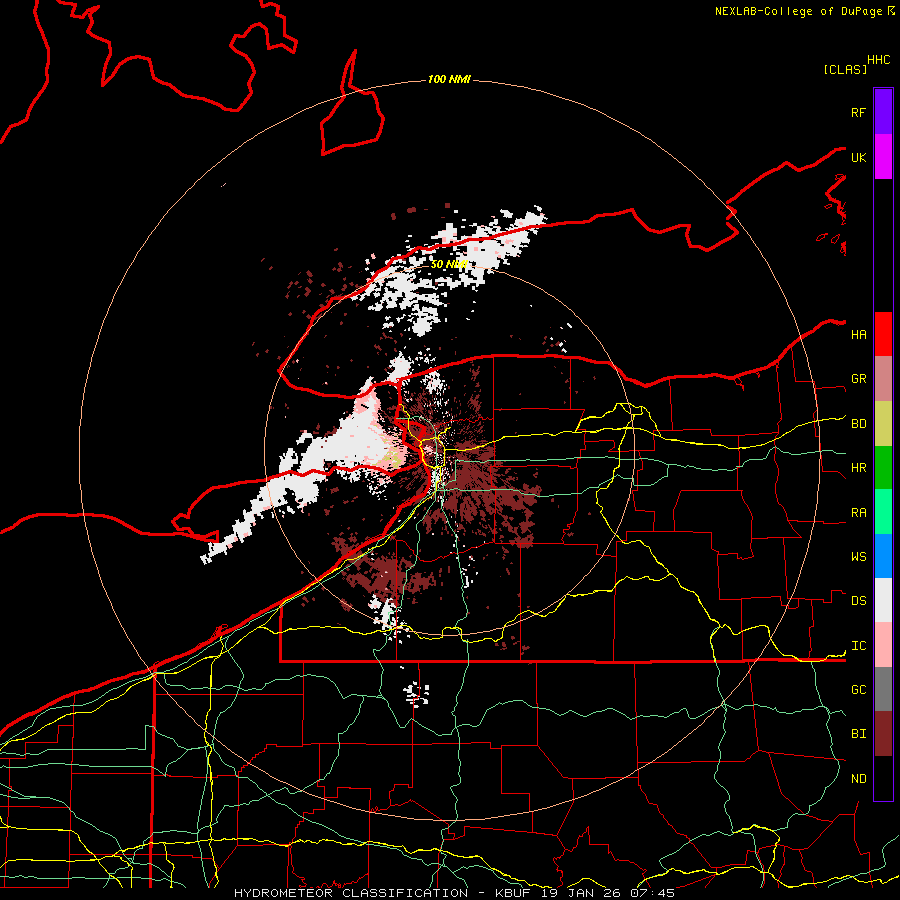The height and width of the screenshot is (900, 900).
Task: Select the BD yellow legend swatch
Action: point(883,424)
